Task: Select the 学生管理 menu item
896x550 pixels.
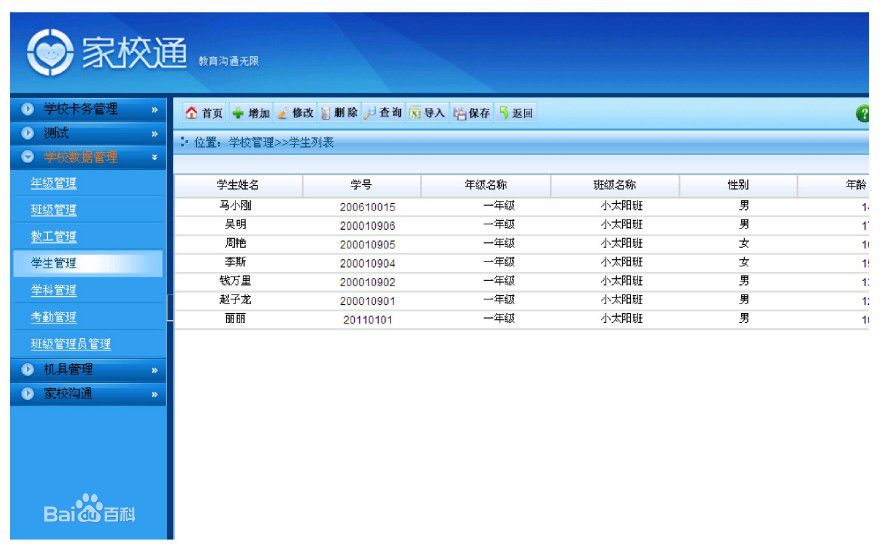Action: tap(88, 263)
